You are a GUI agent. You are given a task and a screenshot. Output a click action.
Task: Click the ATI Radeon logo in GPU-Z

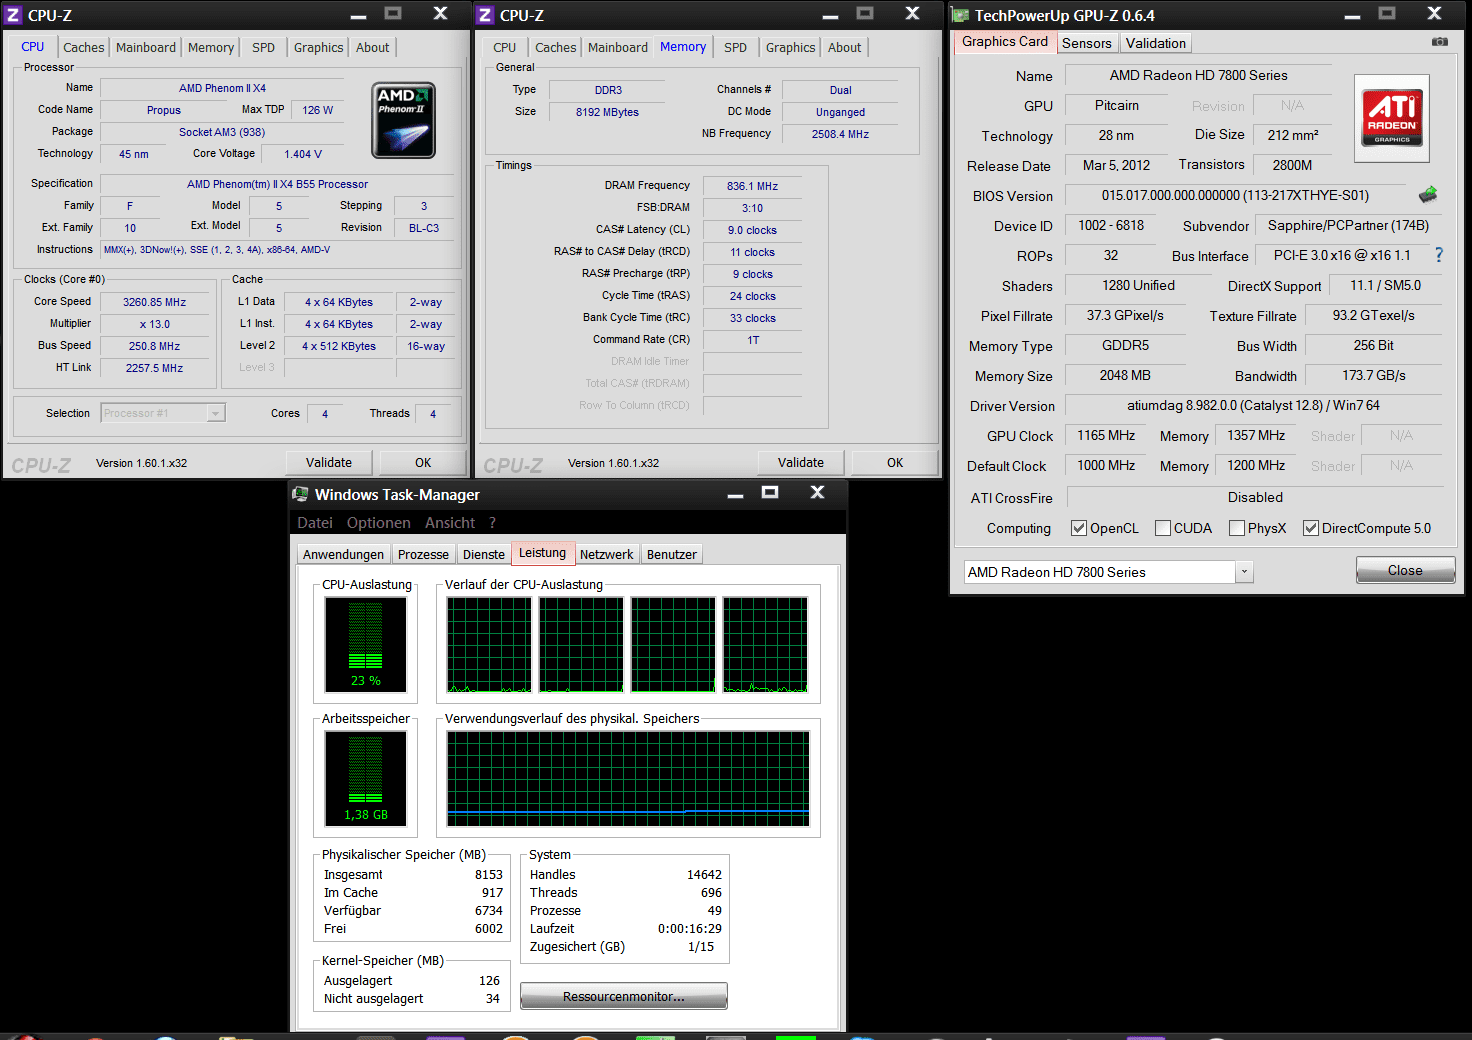pos(1392,118)
